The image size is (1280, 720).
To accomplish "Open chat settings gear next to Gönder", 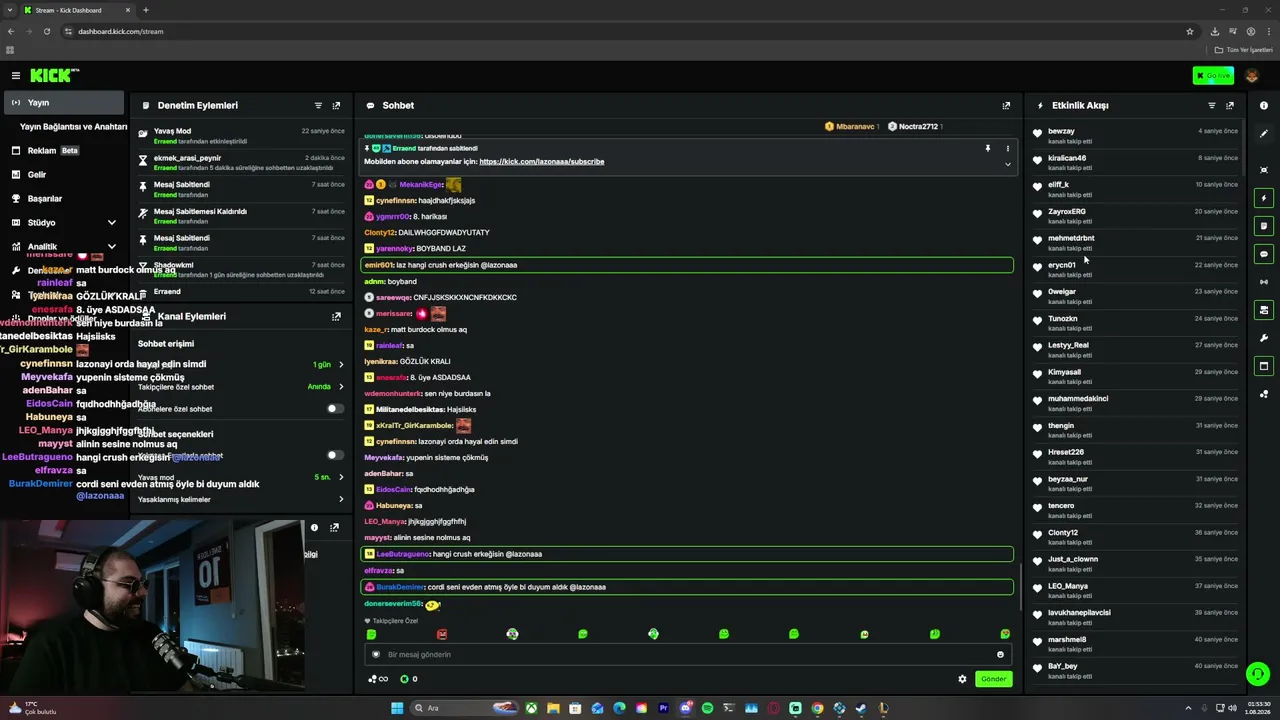I will [963, 679].
